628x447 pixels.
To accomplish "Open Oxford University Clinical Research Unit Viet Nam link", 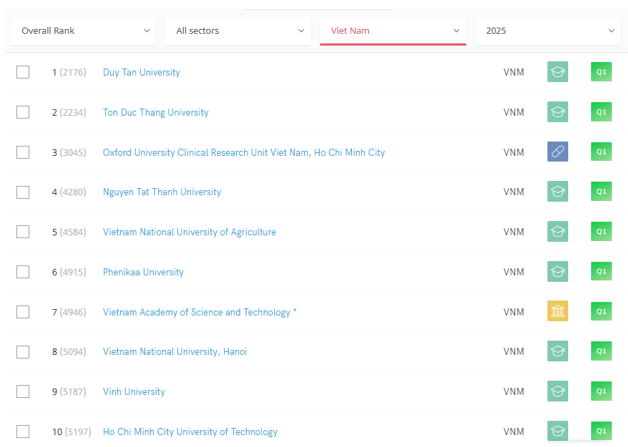I will [x=244, y=153].
